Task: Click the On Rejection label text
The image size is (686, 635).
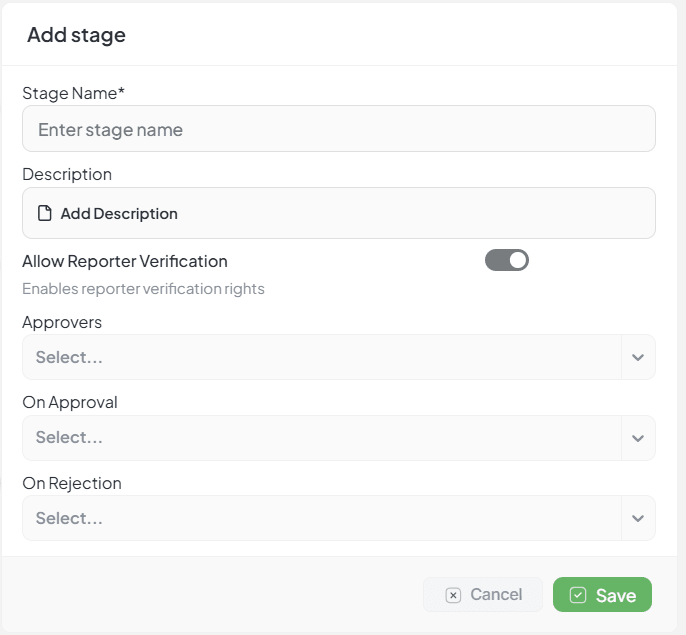Action: (x=72, y=483)
